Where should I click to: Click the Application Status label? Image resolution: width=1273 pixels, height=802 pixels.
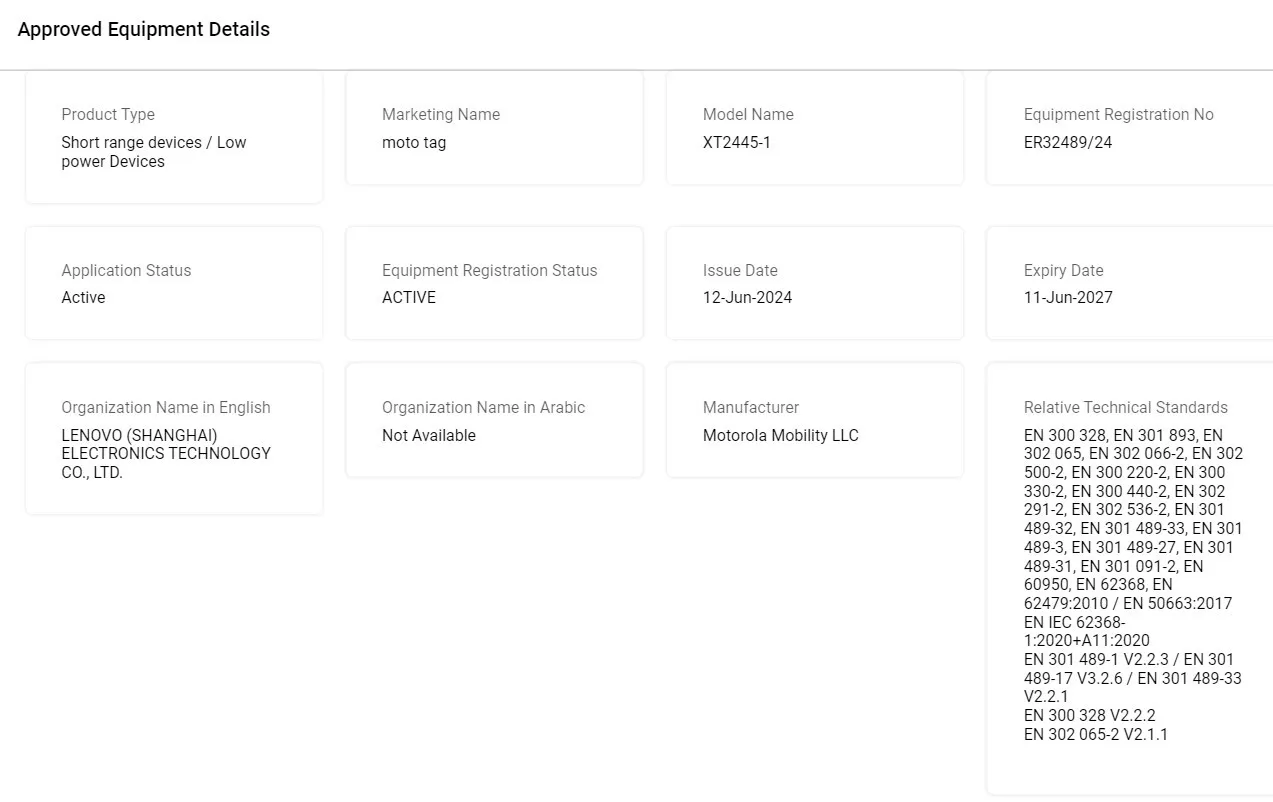(x=126, y=270)
